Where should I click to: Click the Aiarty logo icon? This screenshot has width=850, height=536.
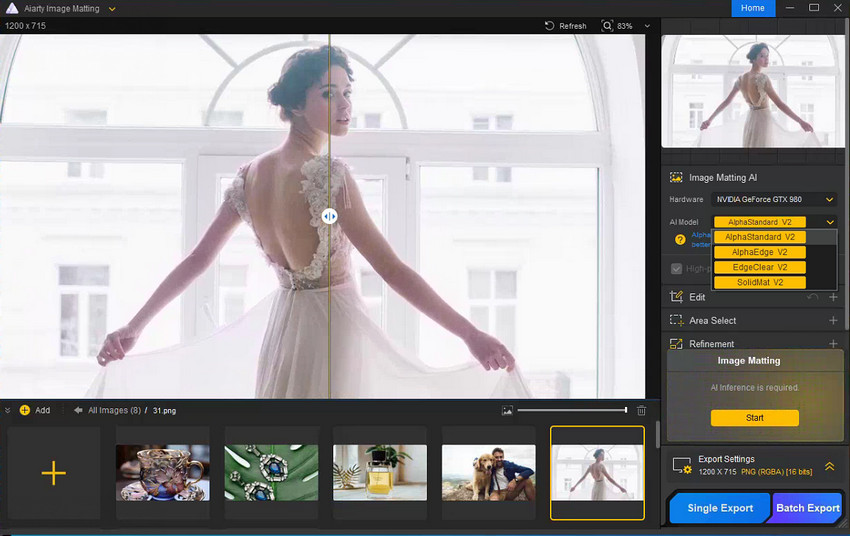[11, 8]
